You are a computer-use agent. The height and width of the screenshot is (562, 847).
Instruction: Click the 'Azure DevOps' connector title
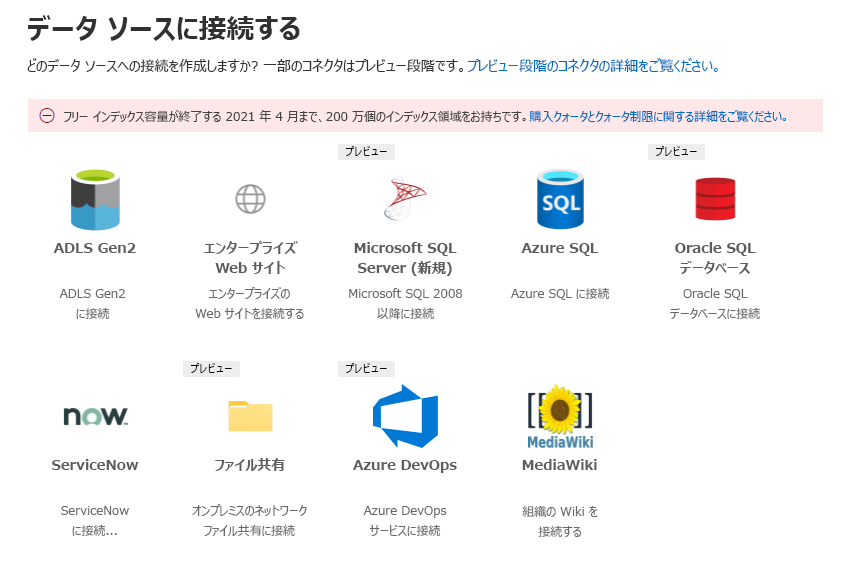pos(405,465)
